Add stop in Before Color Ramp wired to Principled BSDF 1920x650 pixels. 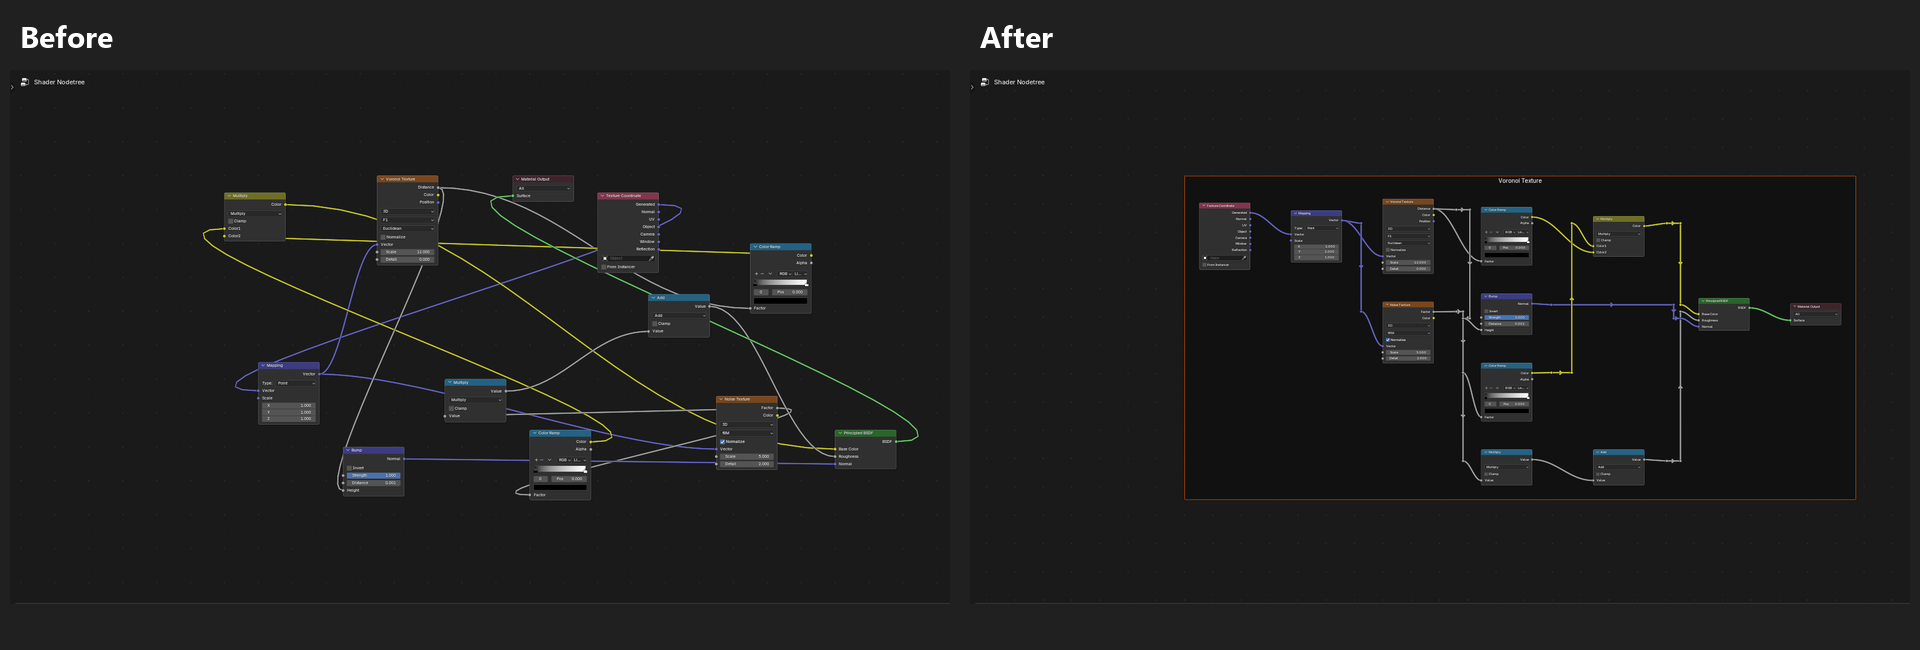(x=756, y=274)
